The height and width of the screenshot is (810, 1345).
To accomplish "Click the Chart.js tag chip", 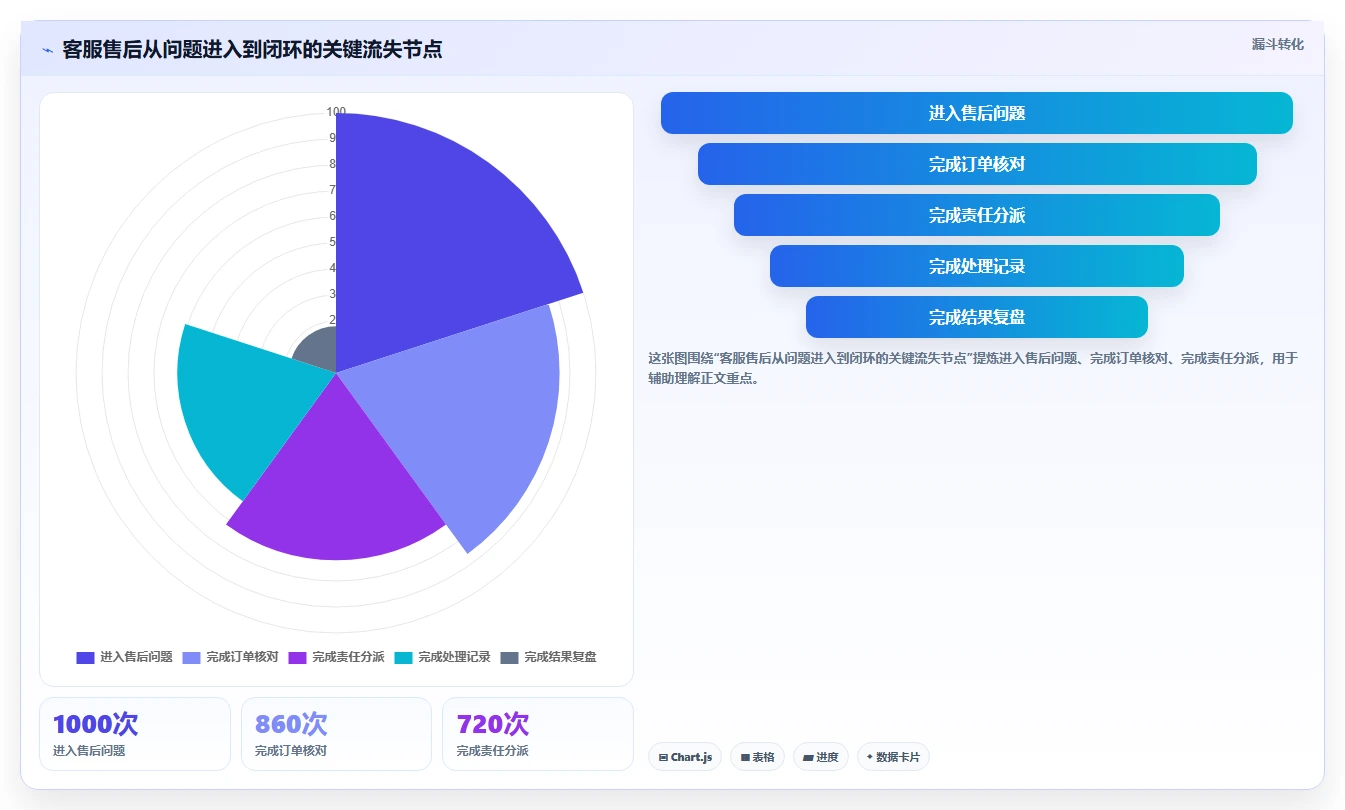I will [685, 757].
